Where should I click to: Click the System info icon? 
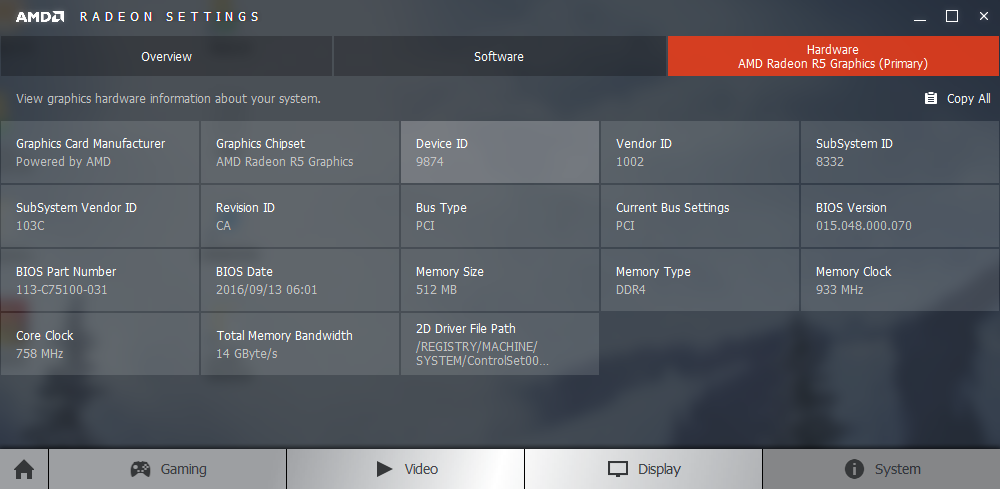point(854,469)
